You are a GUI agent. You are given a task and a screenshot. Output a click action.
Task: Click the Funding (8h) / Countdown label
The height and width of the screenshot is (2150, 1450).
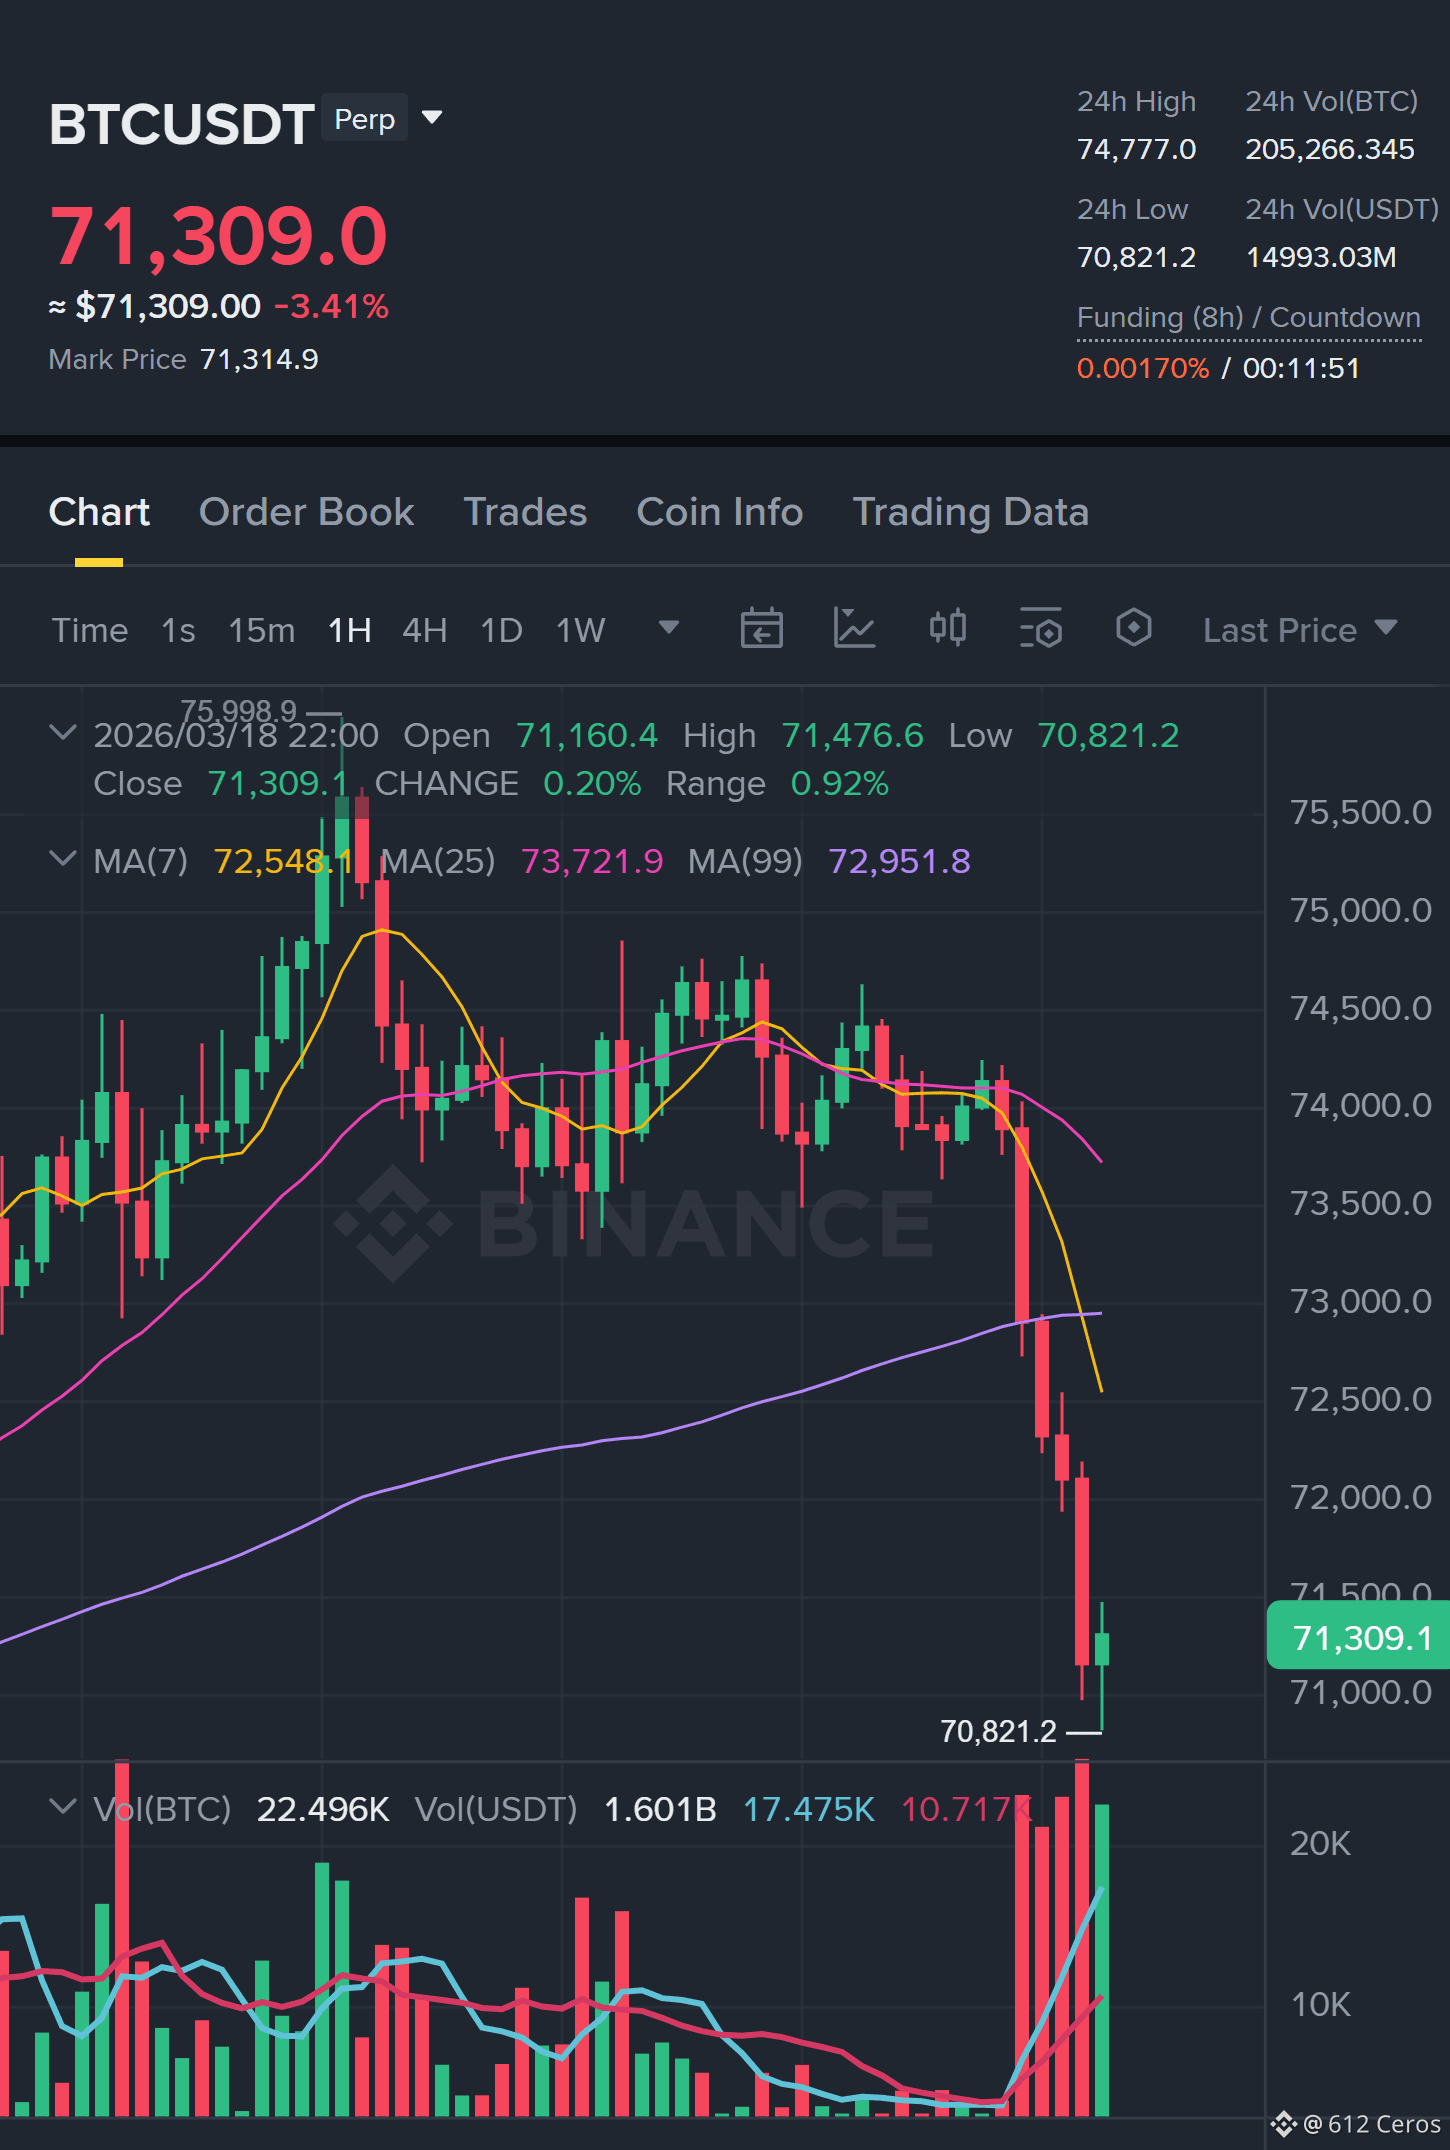tap(1248, 318)
